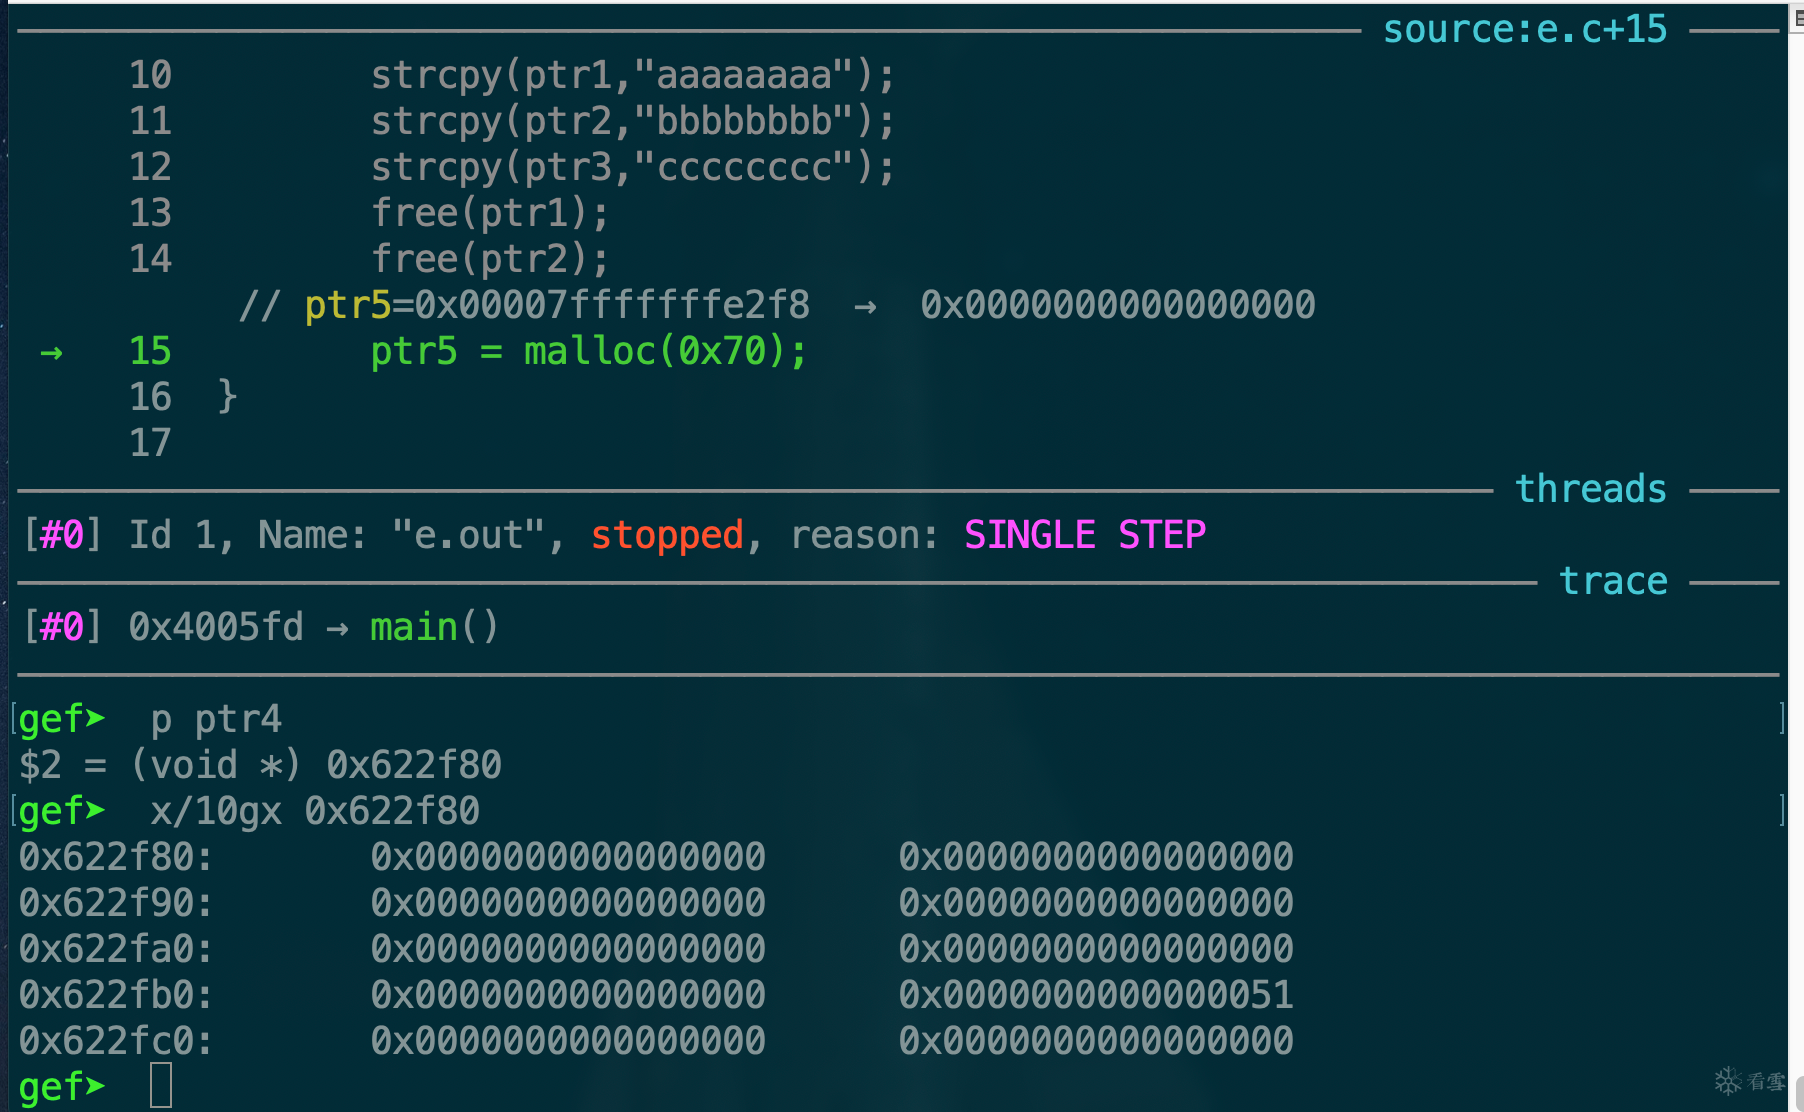Click the green current-line arrow beside line 15
Image resolution: width=1804 pixels, height=1112 pixels.
click(51, 352)
